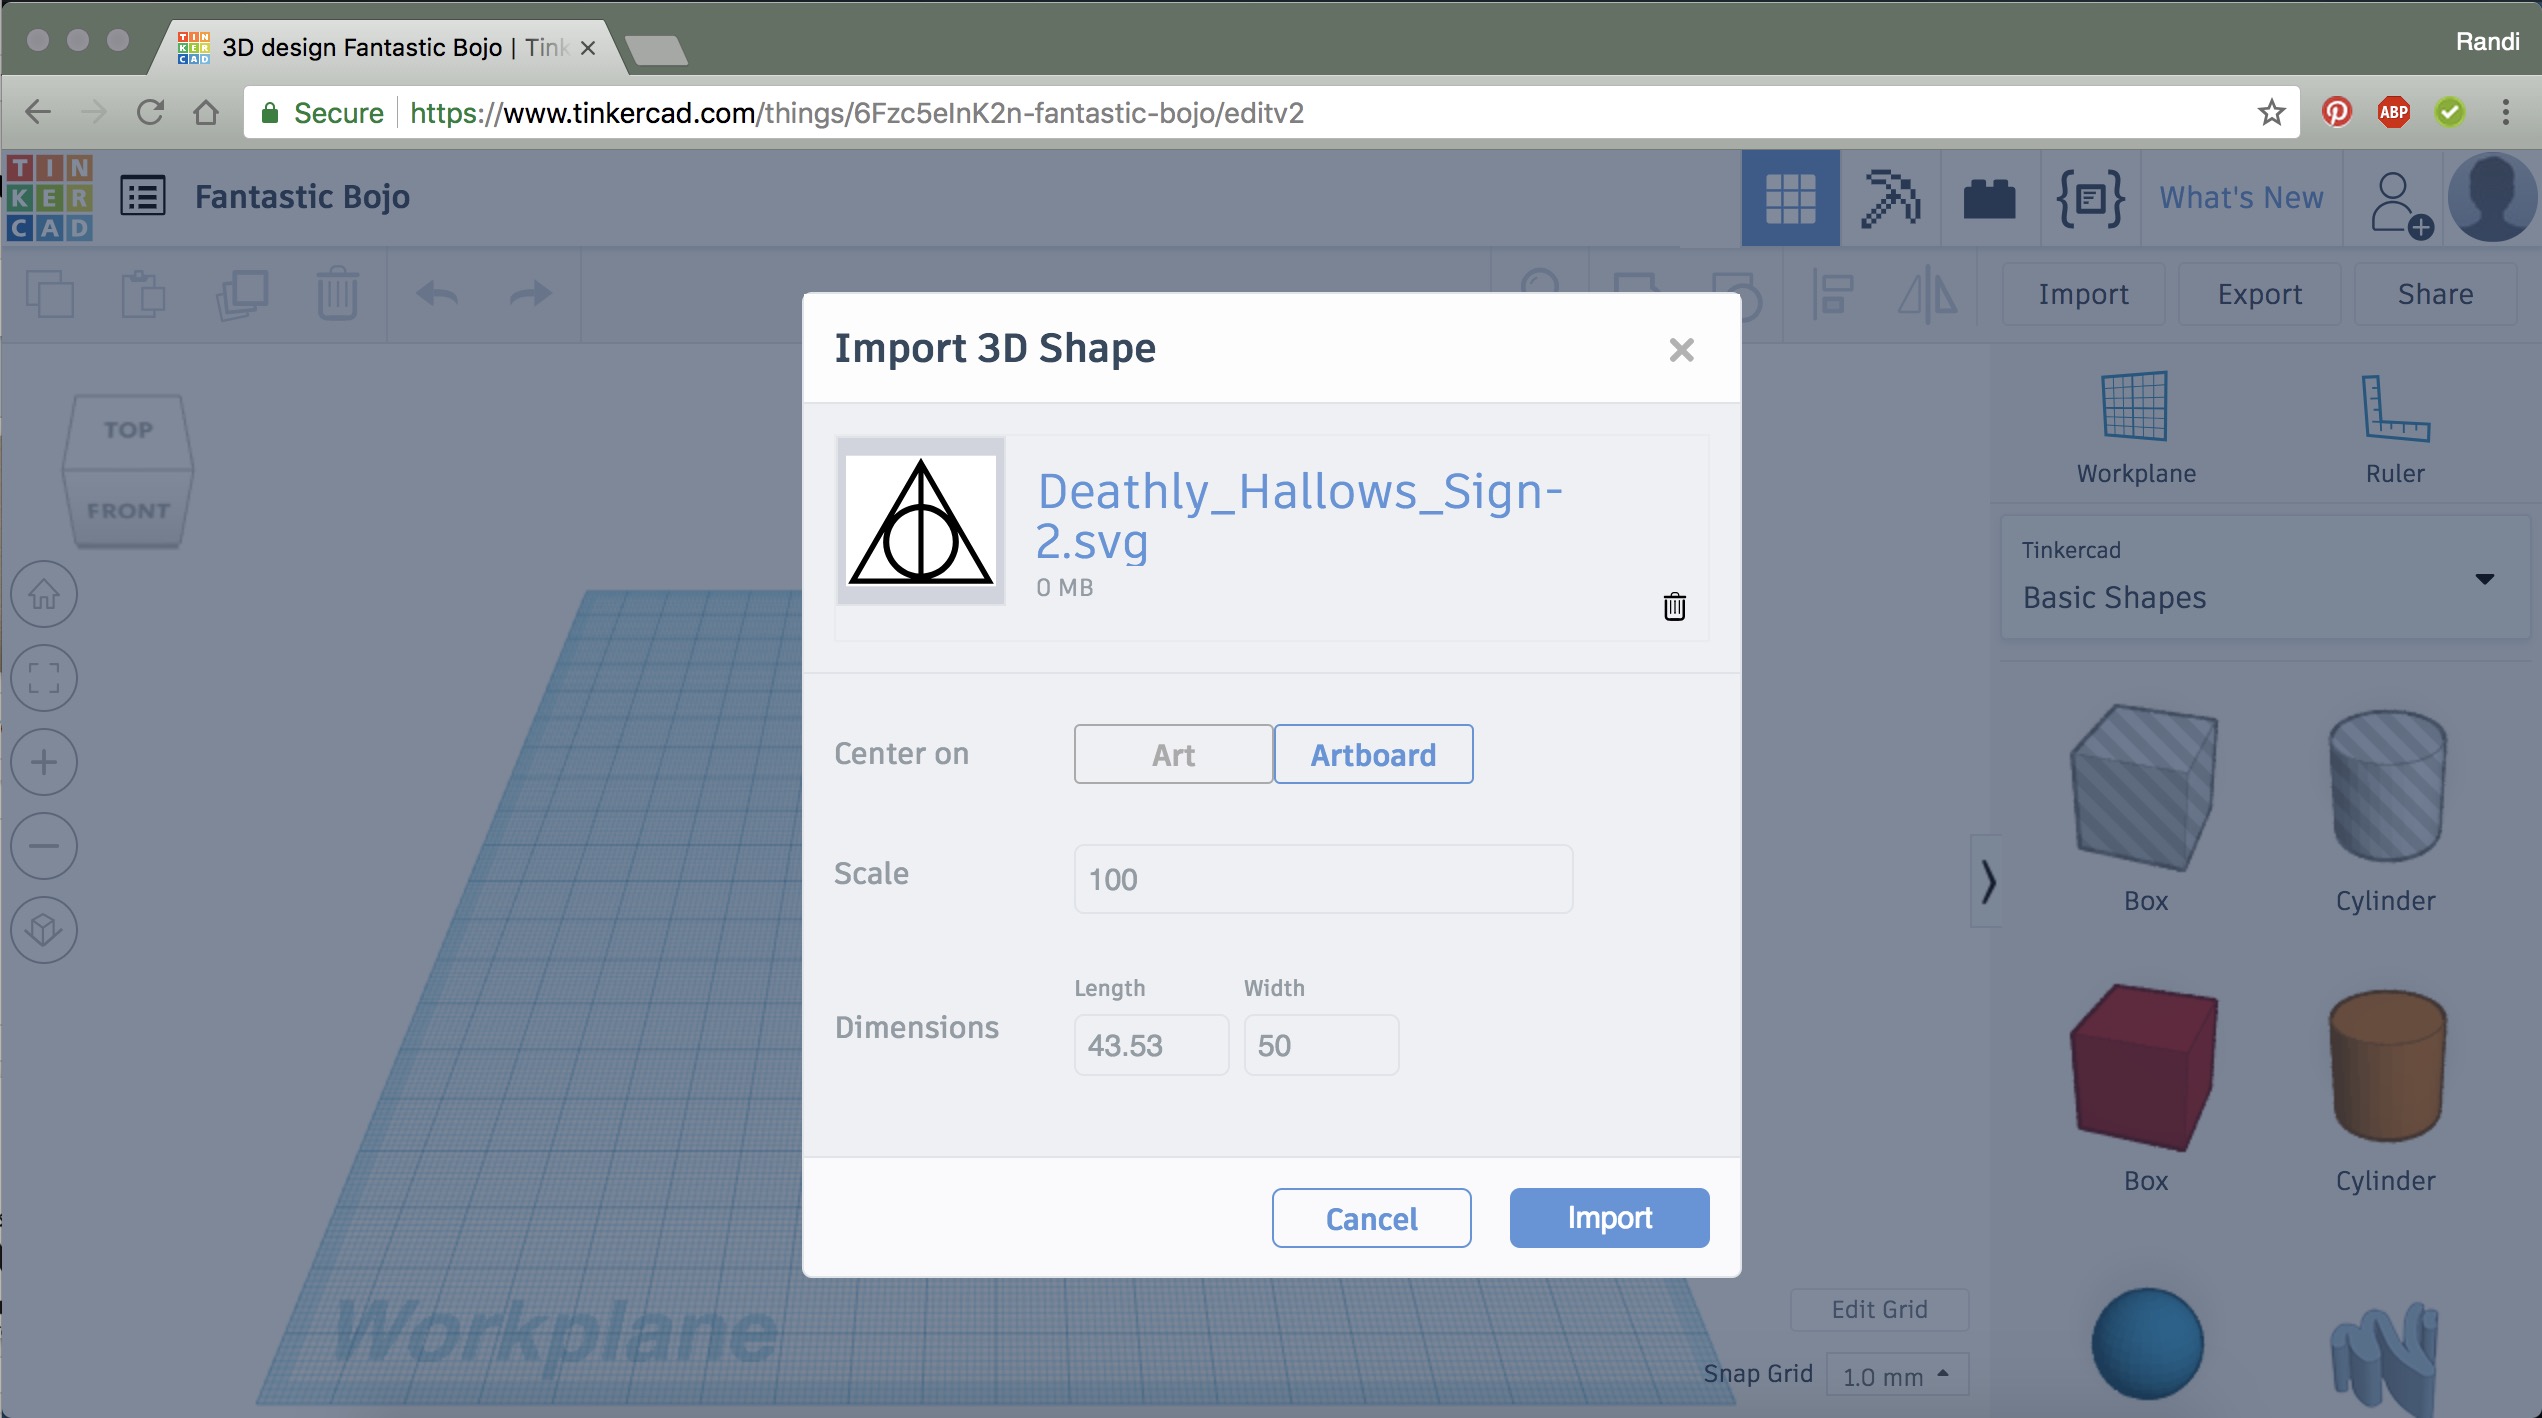Reload the browser page

pyautogui.click(x=150, y=112)
